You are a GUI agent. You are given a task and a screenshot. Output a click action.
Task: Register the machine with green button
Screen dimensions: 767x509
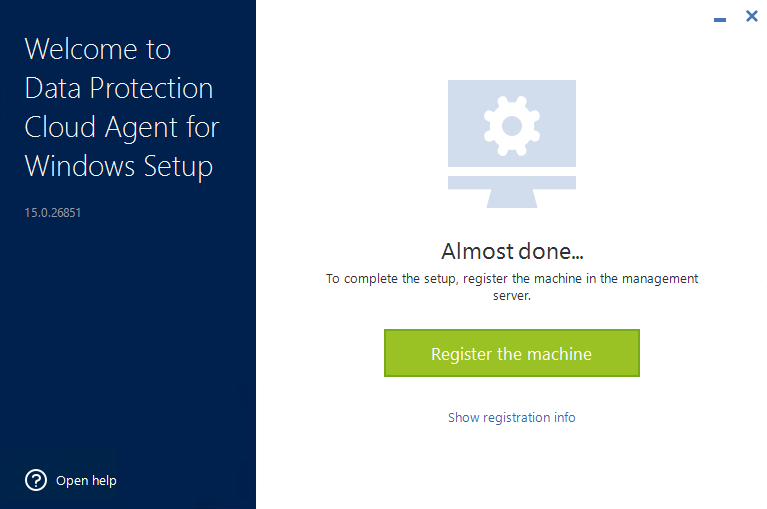(512, 353)
